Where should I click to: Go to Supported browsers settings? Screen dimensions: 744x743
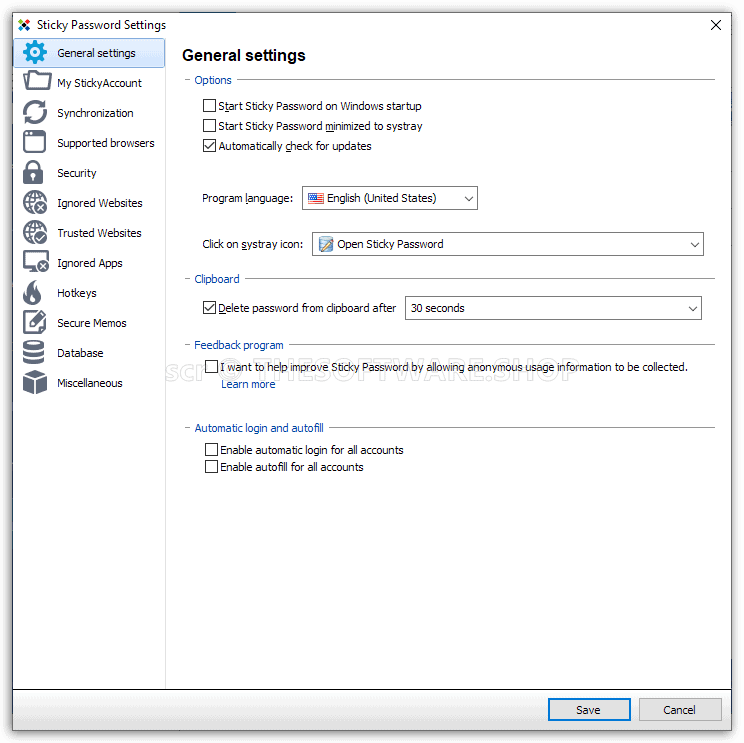pos(89,143)
